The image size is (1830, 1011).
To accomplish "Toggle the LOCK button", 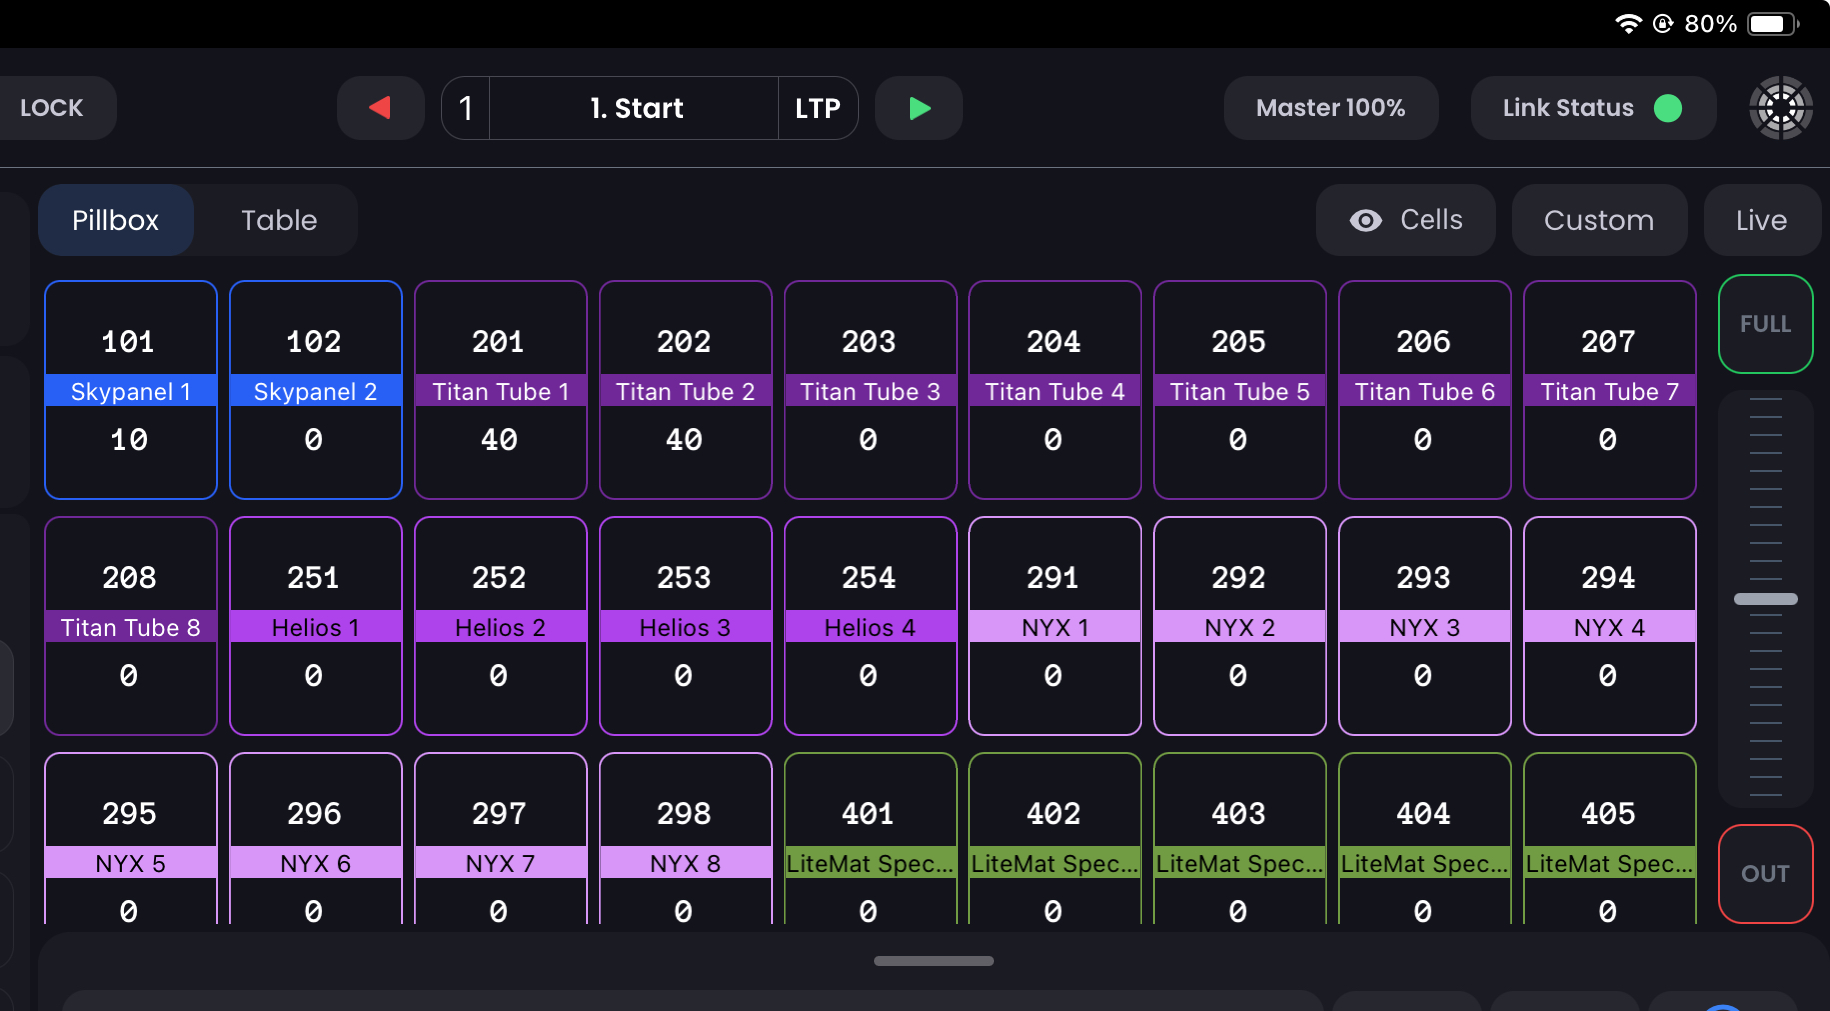I will click(x=53, y=108).
